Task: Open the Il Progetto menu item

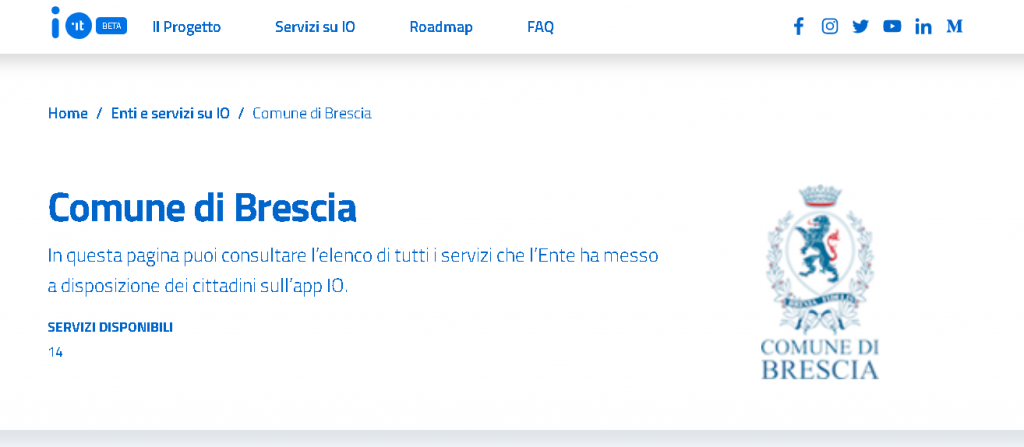Action: (187, 27)
